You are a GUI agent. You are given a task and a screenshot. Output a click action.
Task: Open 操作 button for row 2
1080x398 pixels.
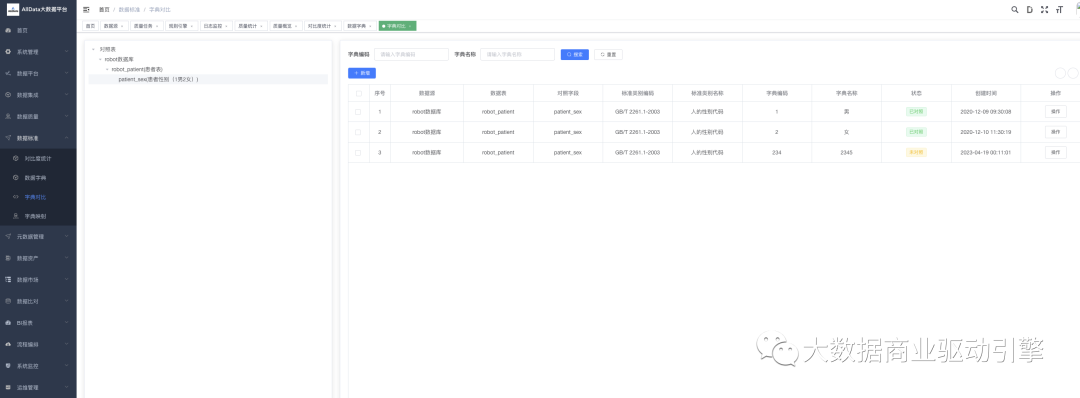point(1055,132)
